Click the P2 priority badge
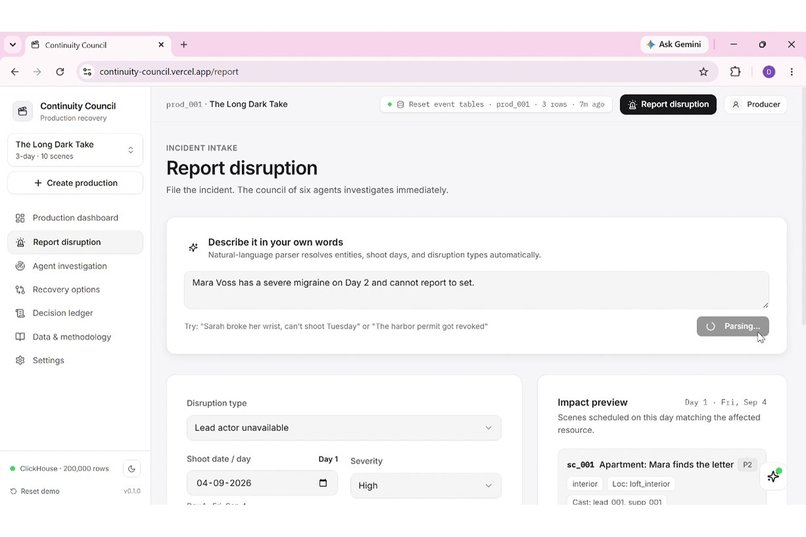The image size is (806, 537). click(x=747, y=465)
